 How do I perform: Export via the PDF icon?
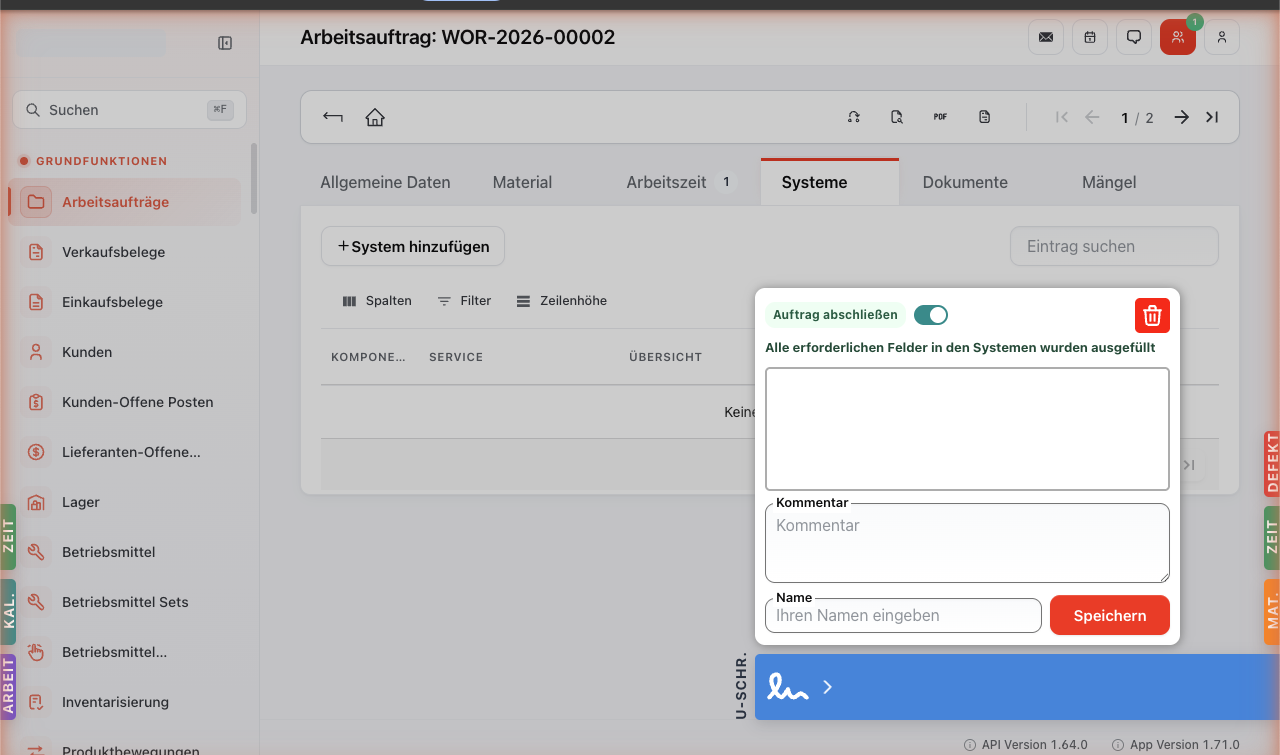click(940, 117)
